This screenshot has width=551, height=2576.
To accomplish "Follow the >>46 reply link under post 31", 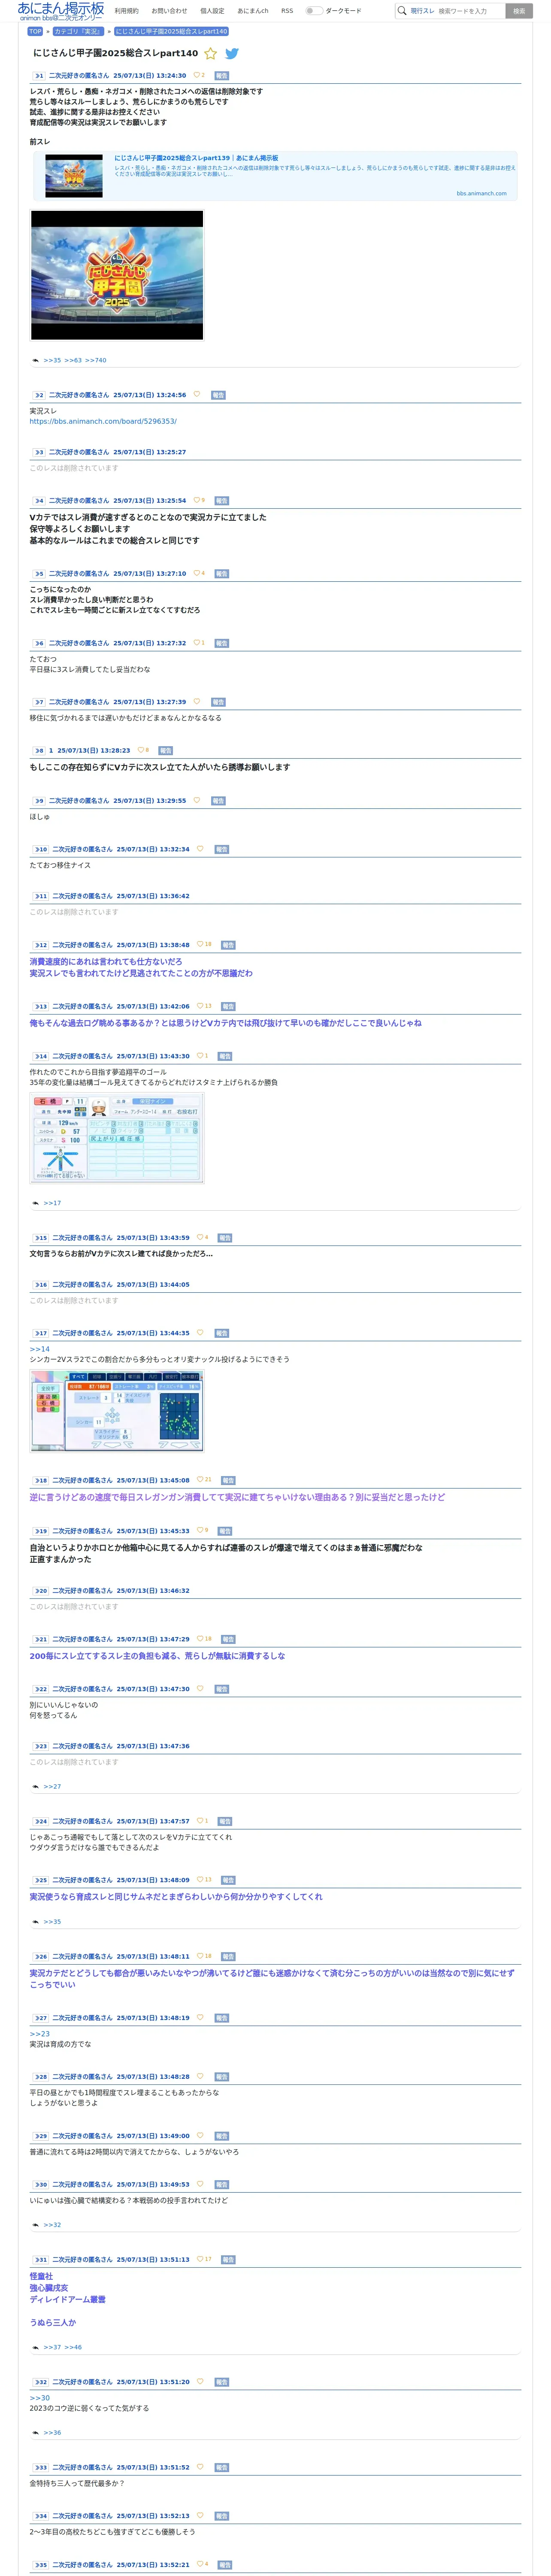I will (x=73, y=2347).
